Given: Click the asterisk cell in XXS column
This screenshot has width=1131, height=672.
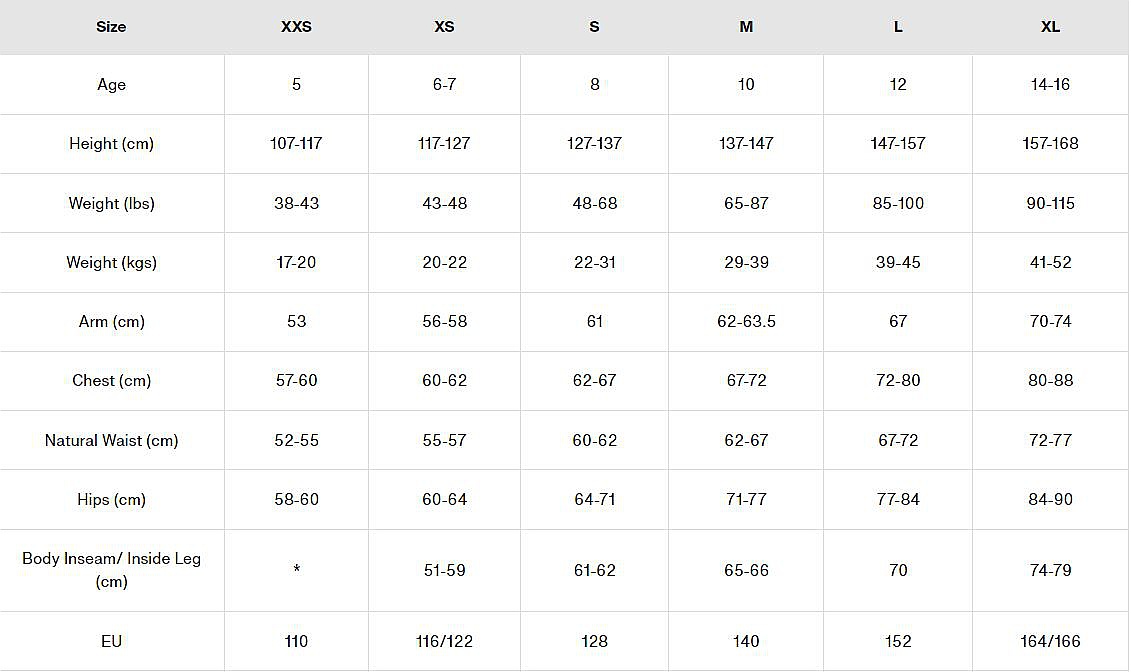Looking at the screenshot, I should pyautogui.click(x=296, y=571).
